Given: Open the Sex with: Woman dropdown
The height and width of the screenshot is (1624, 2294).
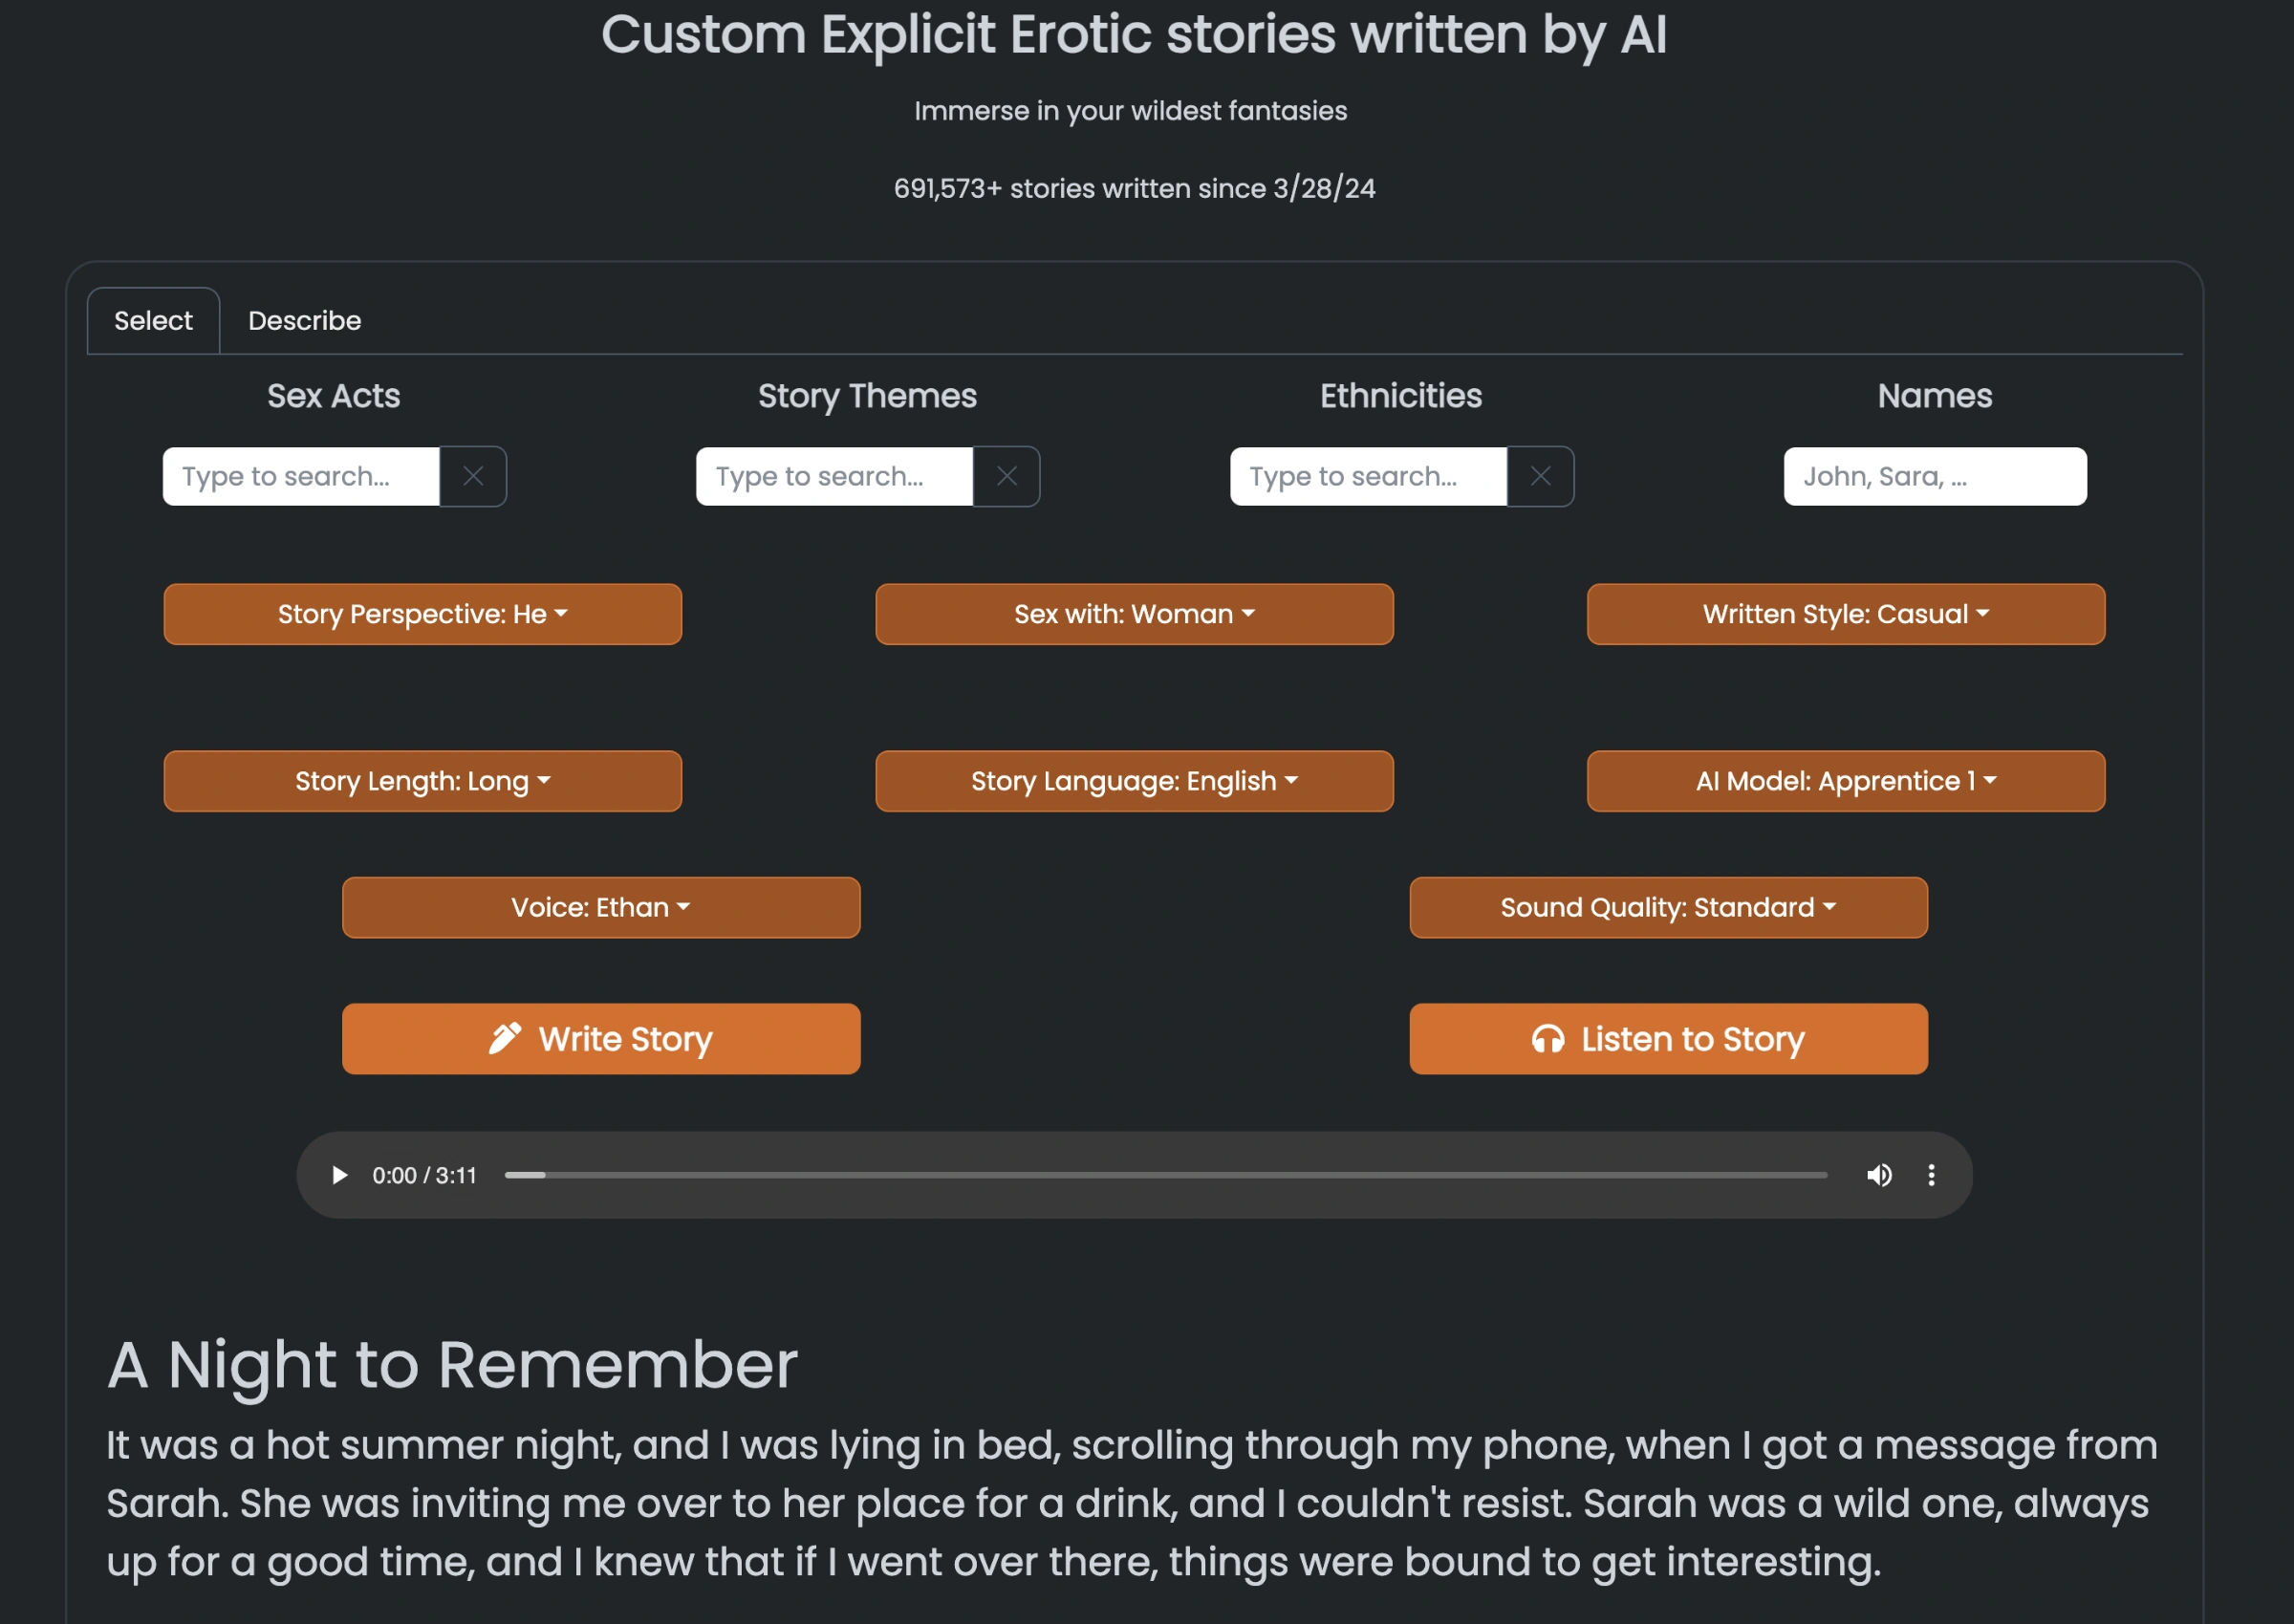Looking at the screenshot, I should [1134, 614].
